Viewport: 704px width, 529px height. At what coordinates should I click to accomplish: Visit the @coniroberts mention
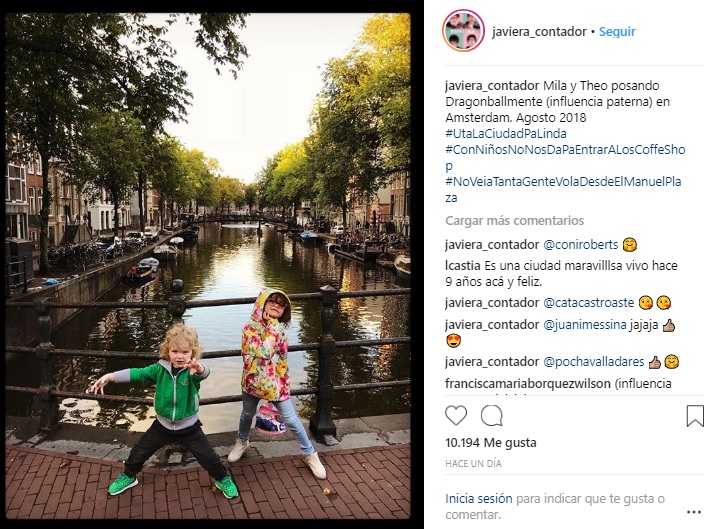(581, 245)
